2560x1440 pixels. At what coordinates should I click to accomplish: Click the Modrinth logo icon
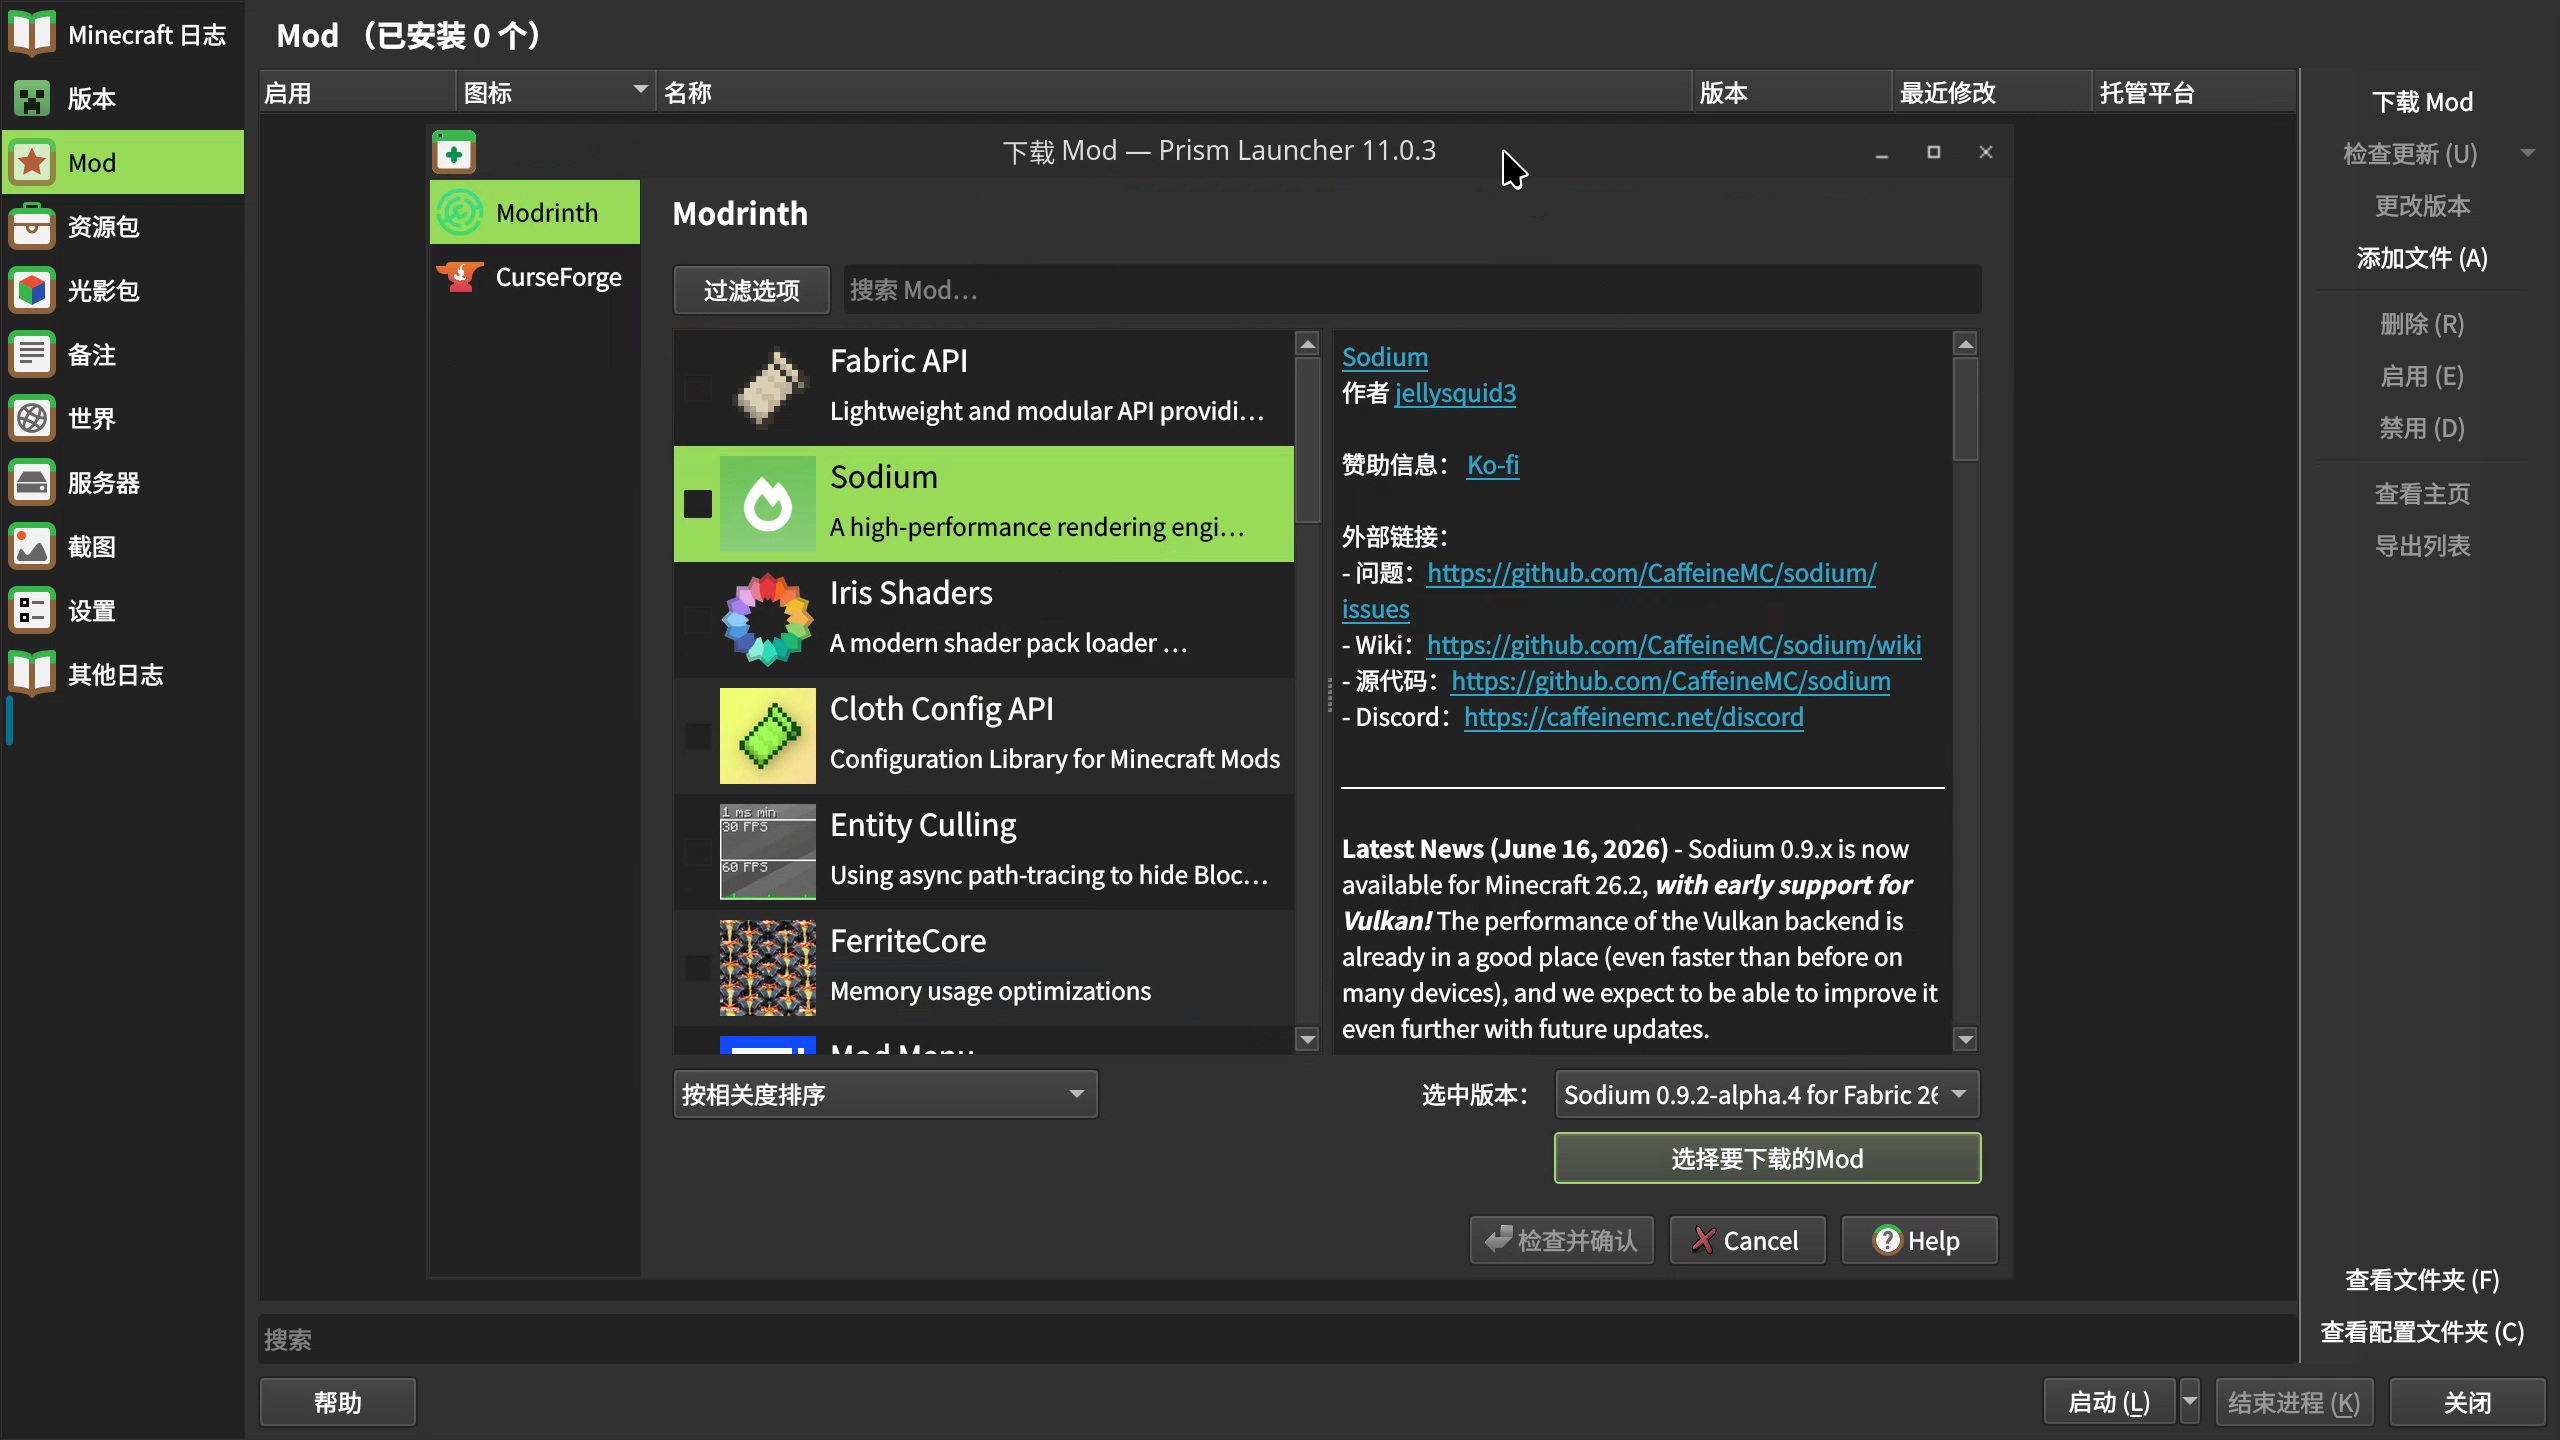click(460, 212)
